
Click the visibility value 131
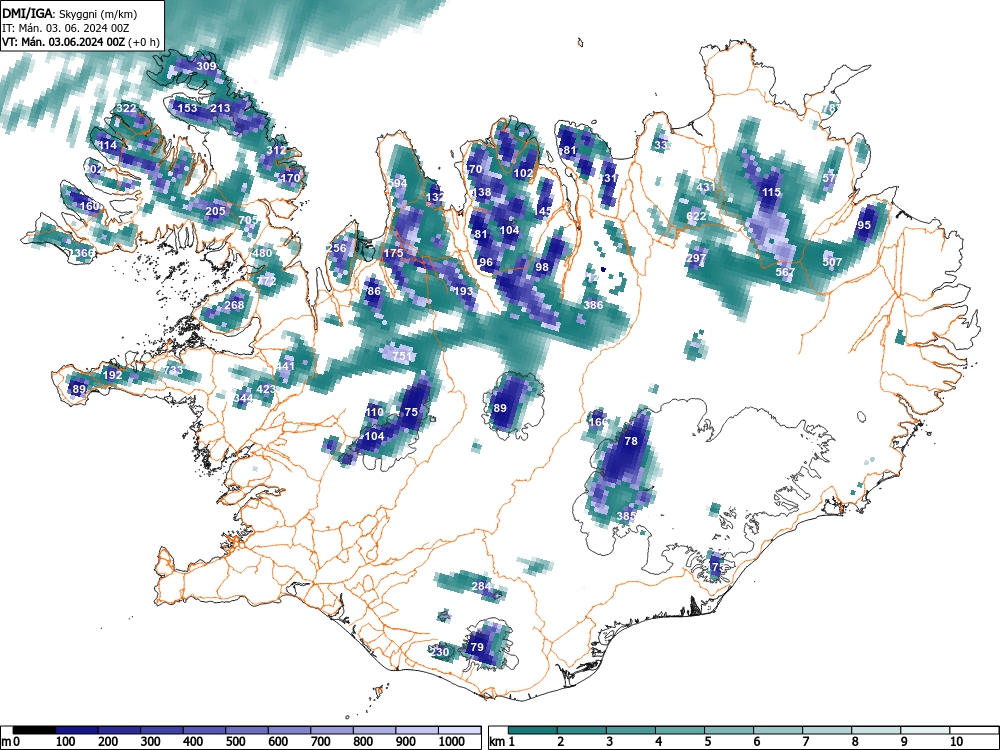tap(609, 178)
